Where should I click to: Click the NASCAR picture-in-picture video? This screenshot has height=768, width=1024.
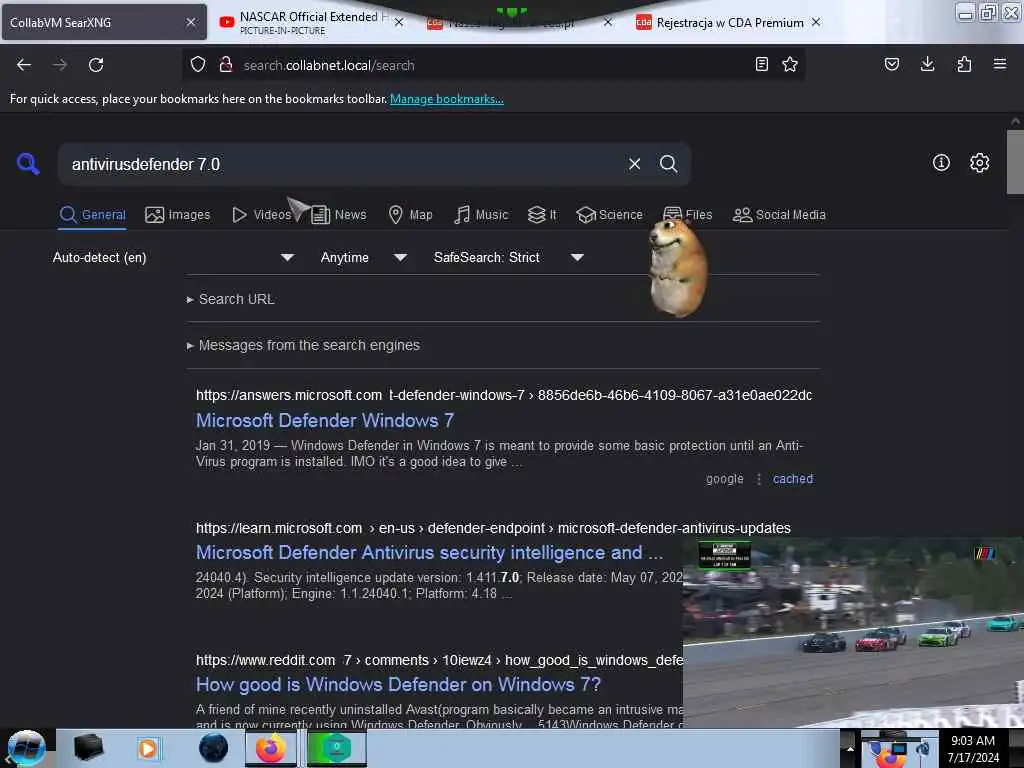pyautogui.click(x=853, y=632)
